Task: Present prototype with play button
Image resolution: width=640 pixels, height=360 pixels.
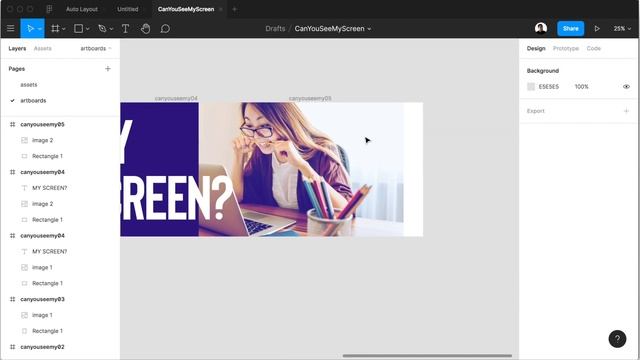Action: pos(597,29)
